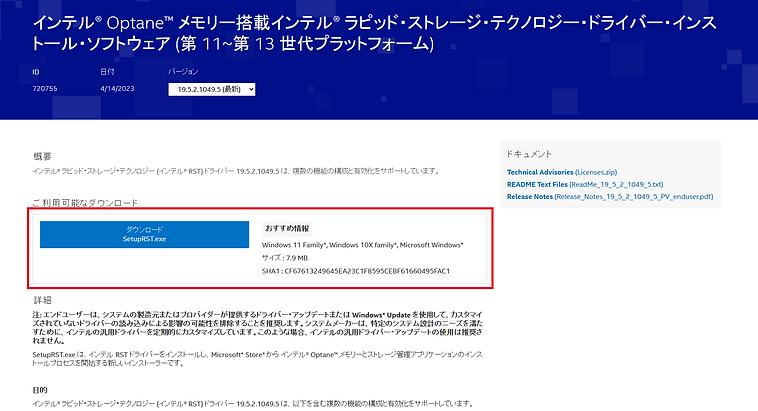Open Technical Advisories Licenses.zip link
The height and width of the screenshot is (411, 758).
coord(562,172)
